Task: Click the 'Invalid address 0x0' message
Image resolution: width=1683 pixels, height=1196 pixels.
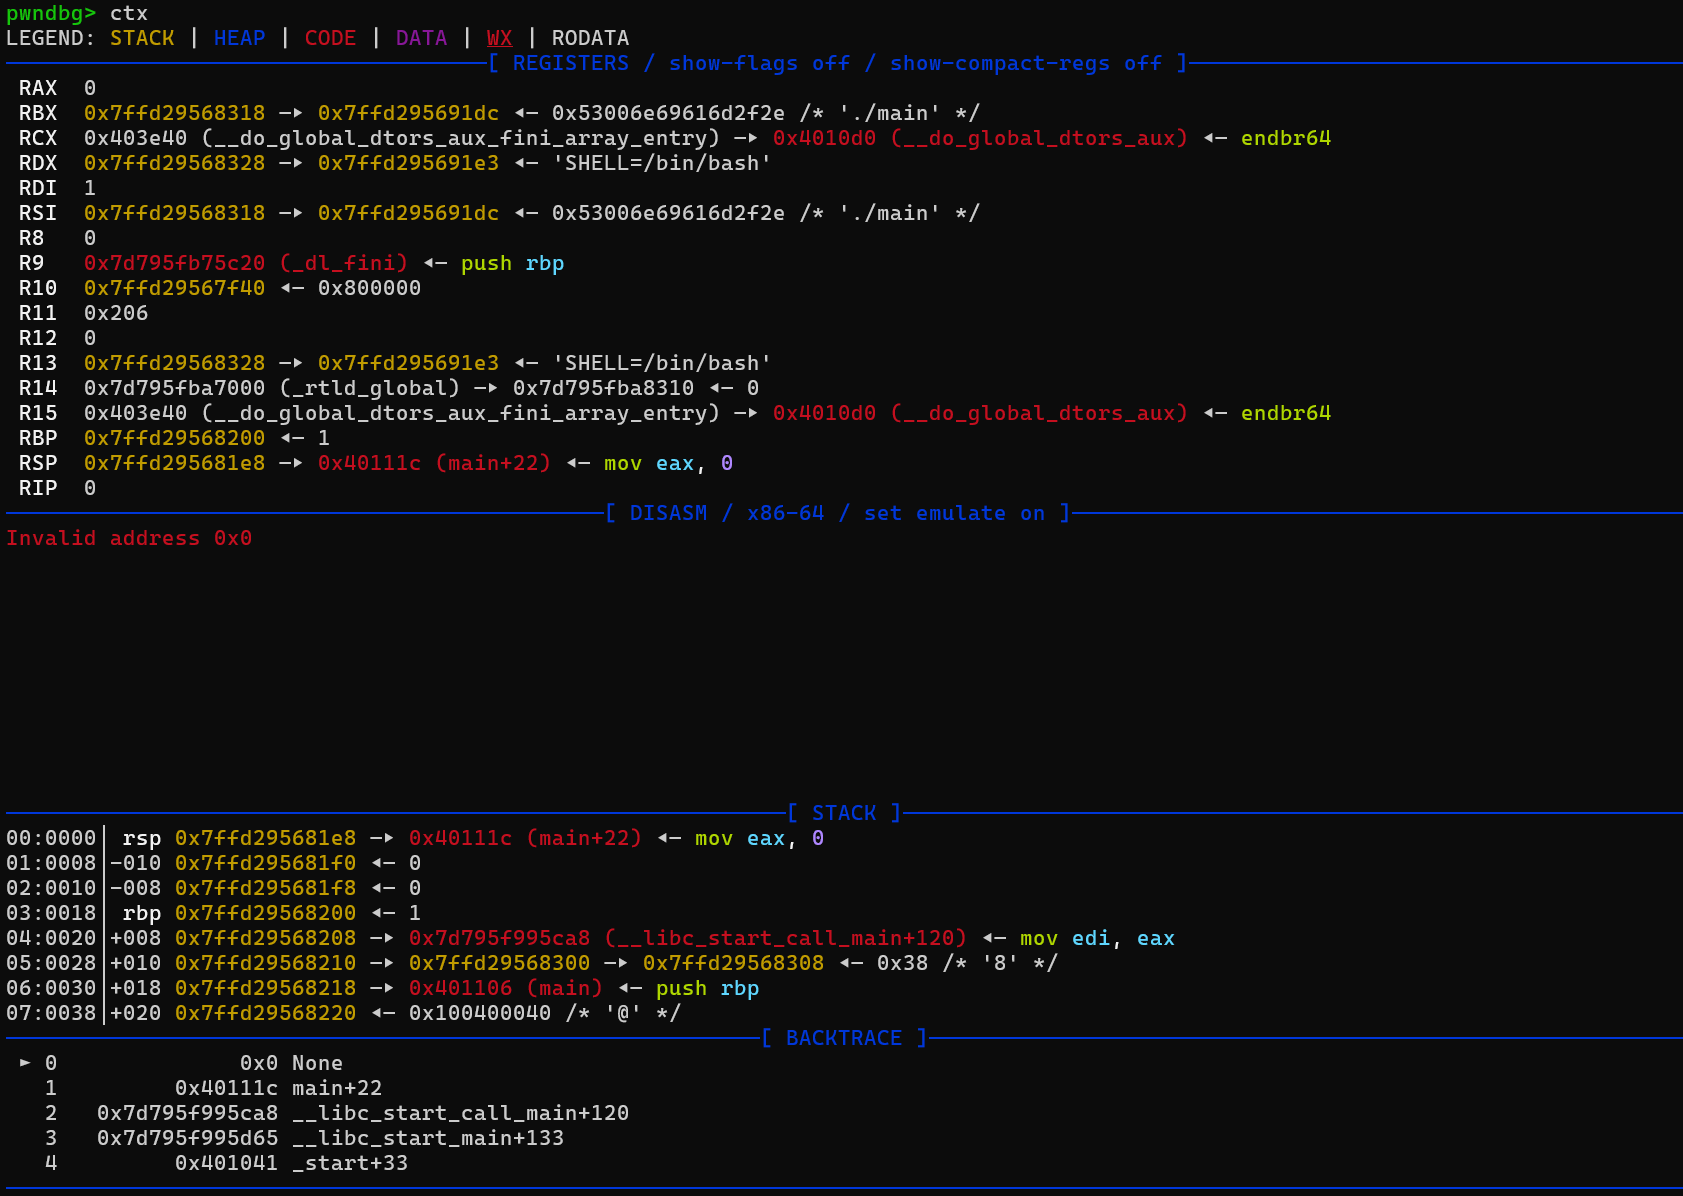Action: click(x=129, y=538)
